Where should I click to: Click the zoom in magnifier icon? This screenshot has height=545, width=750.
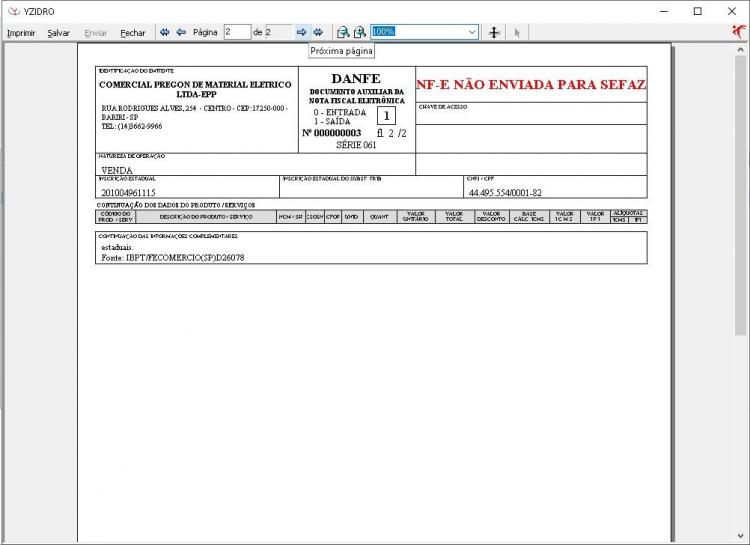pos(360,32)
